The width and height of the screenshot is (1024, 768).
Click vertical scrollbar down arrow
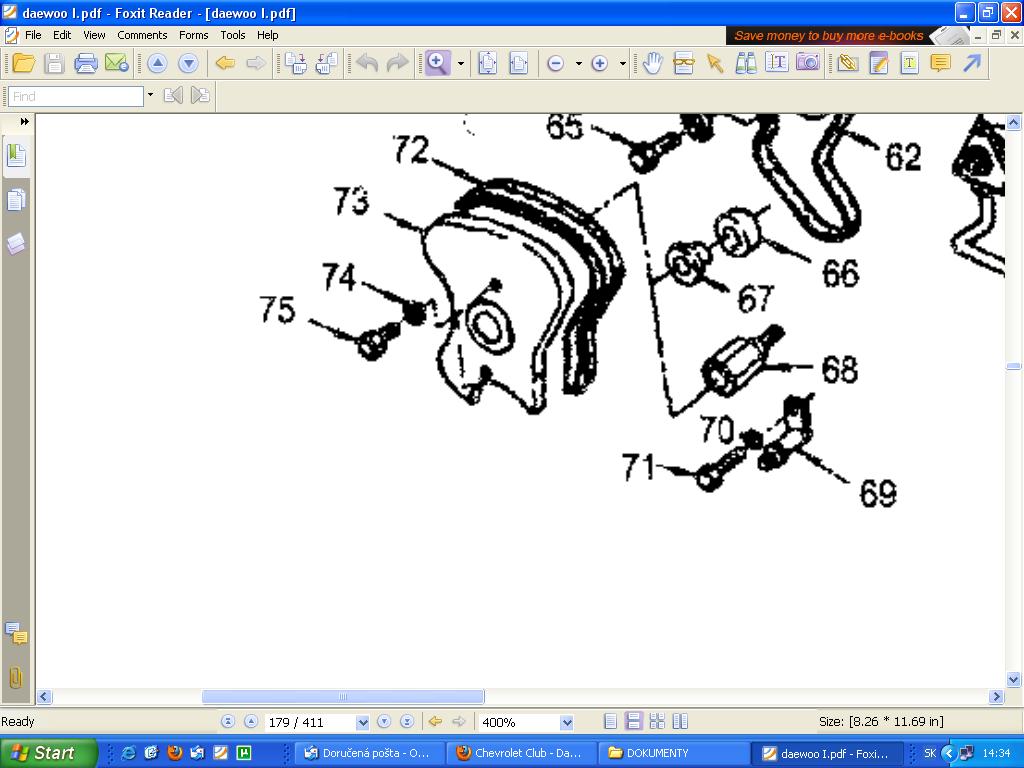1013,680
